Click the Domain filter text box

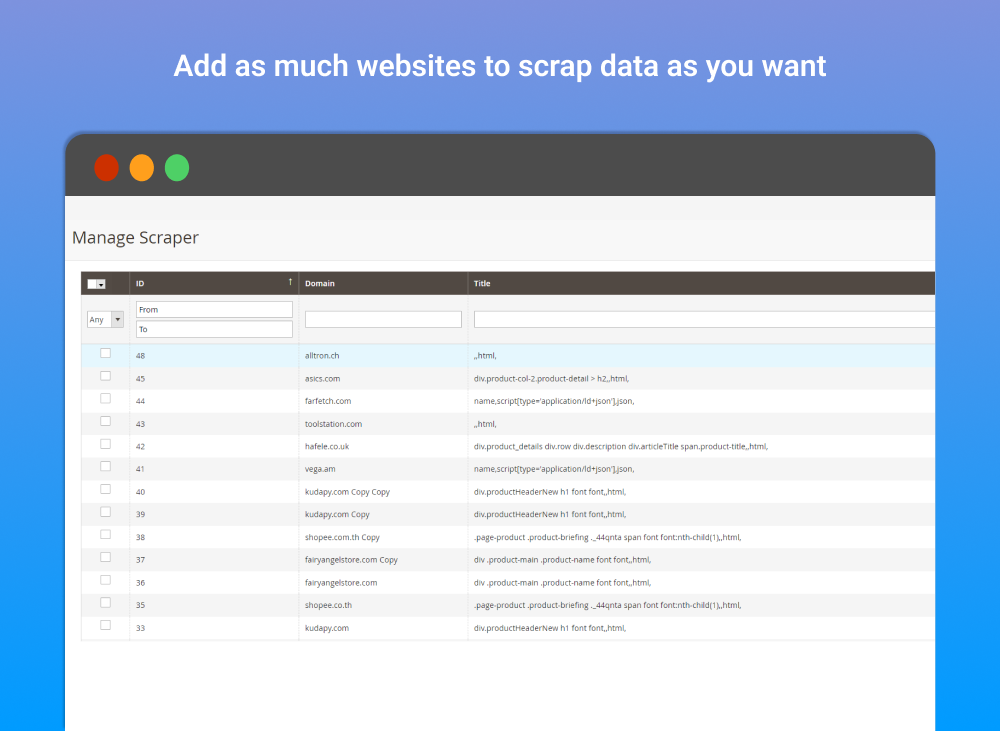383,319
